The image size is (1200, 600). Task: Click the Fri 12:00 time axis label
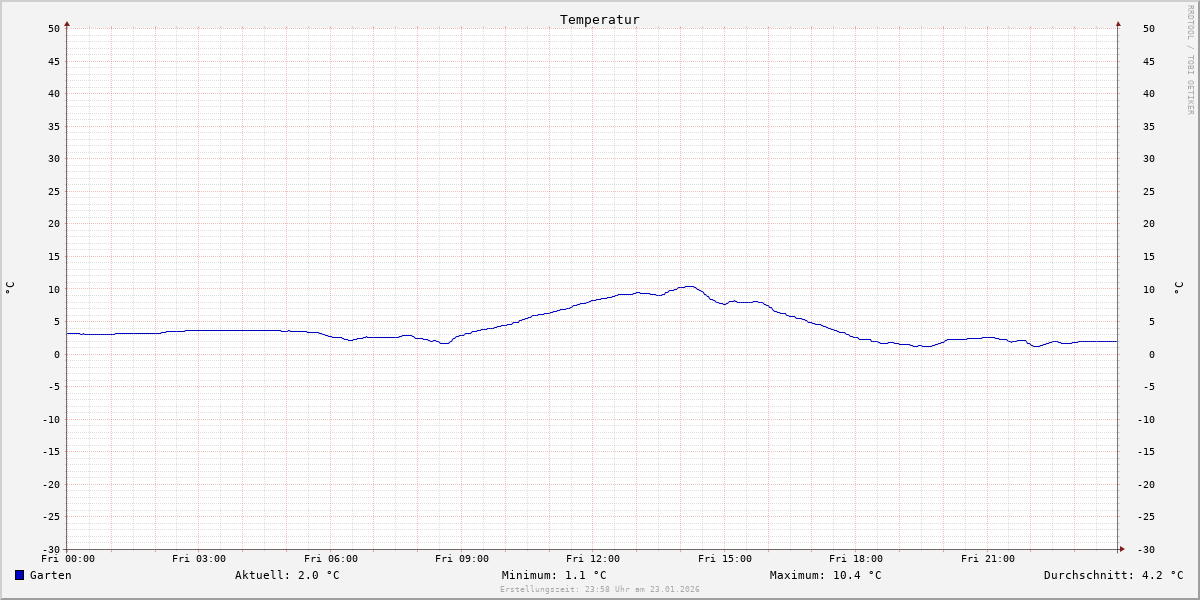pyautogui.click(x=593, y=559)
